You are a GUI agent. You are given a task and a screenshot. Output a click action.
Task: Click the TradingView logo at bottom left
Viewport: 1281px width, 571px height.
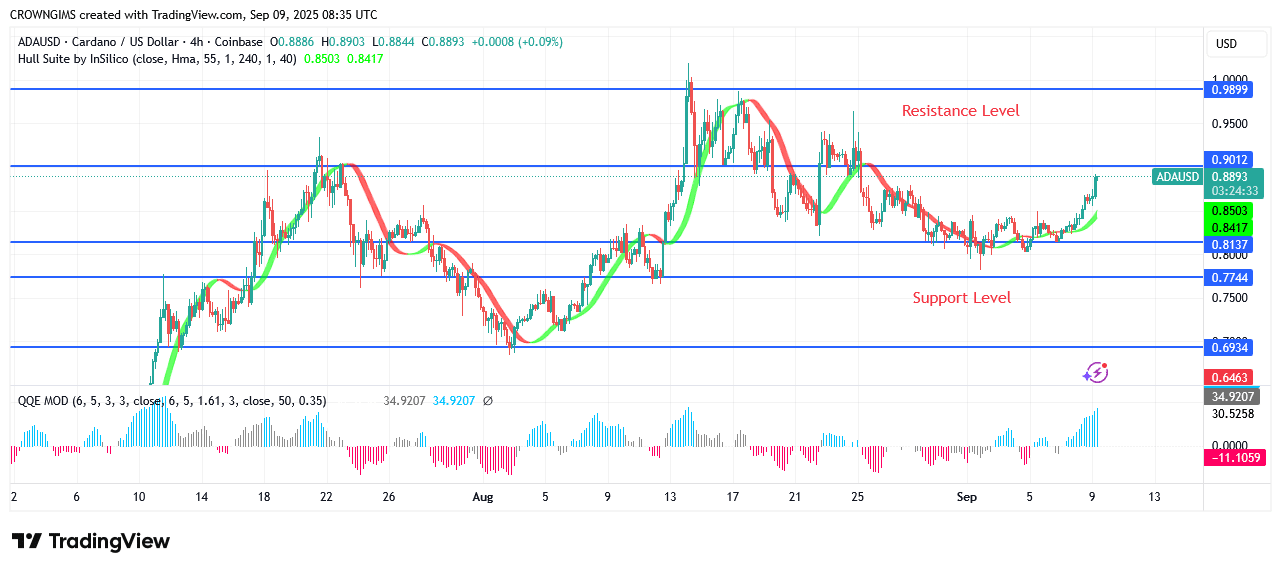91,541
